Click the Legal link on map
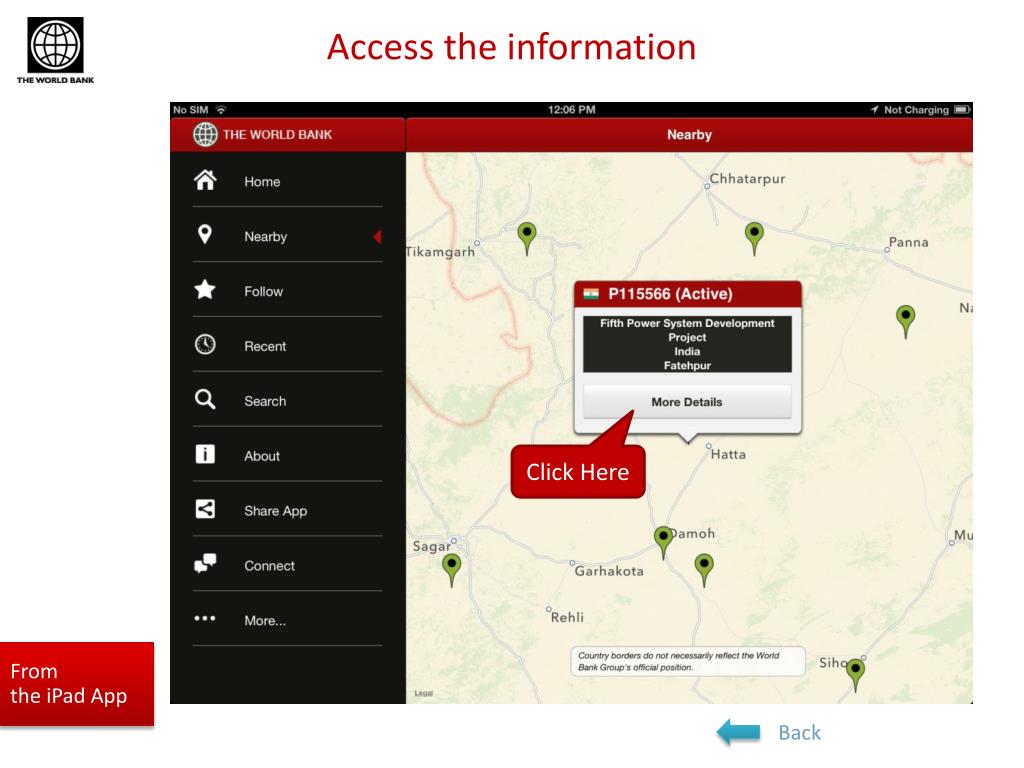Viewport: 1024px width, 768px height. [x=424, y=693]
